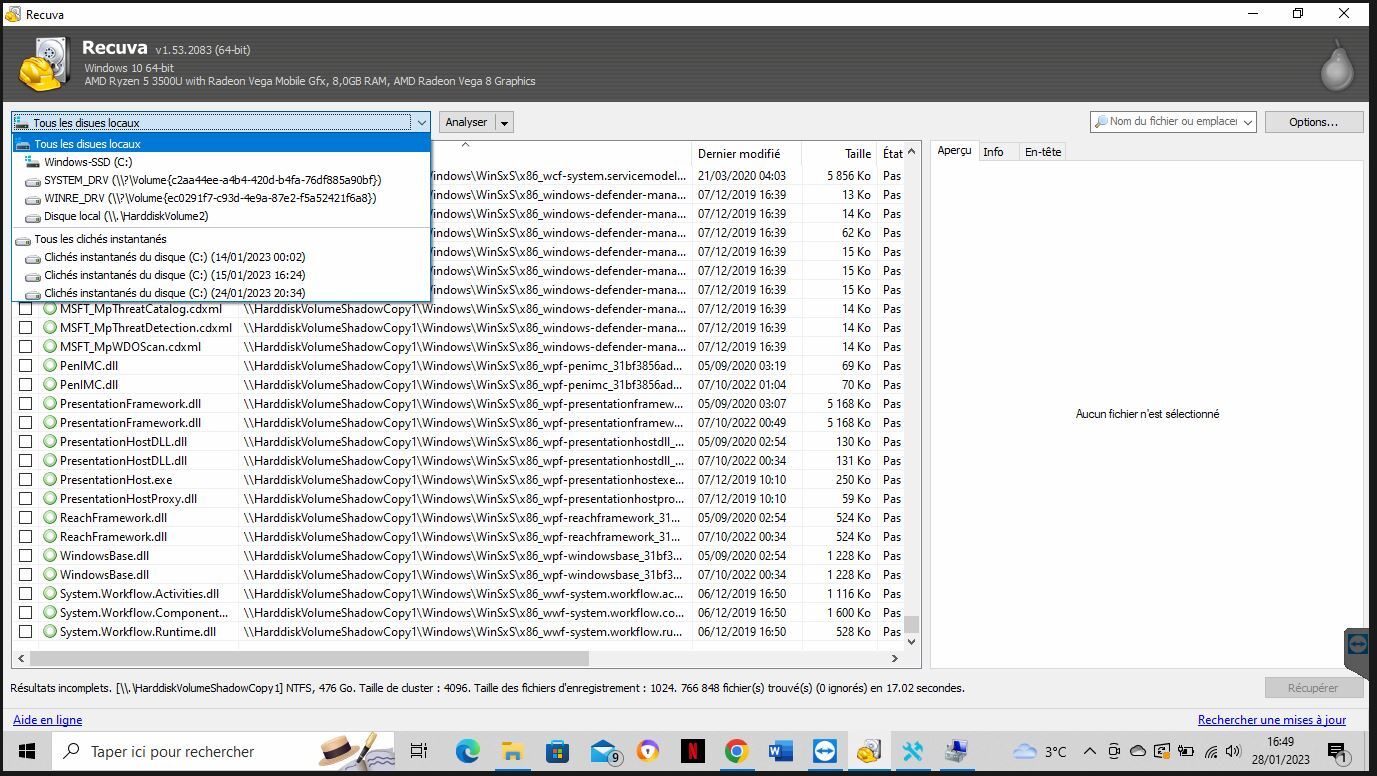Open the OneDrive cloud tray icon
The height and width of the screenshot is (776, 1377).
click(1138, 751)
